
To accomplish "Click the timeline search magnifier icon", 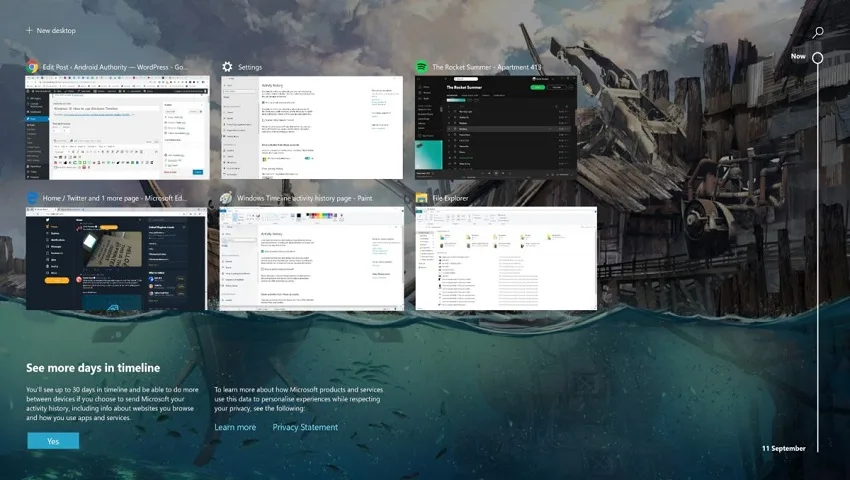I will point(817,33).
